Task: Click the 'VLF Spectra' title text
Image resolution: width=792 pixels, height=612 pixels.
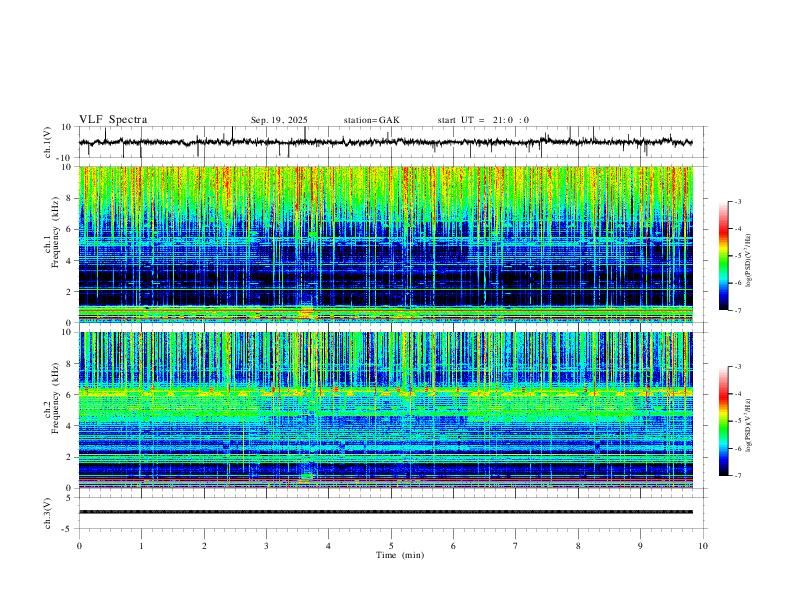Action: click(113, 120)
